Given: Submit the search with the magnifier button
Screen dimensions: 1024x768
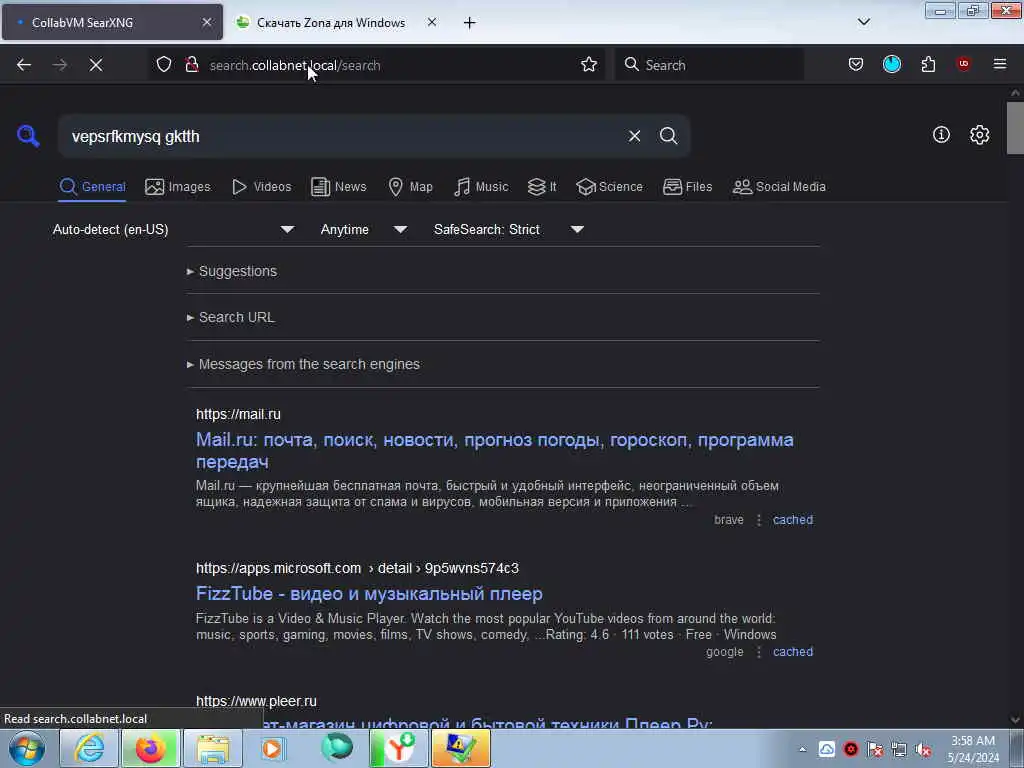Looking at the screenshot, I should tap(669, 136).
